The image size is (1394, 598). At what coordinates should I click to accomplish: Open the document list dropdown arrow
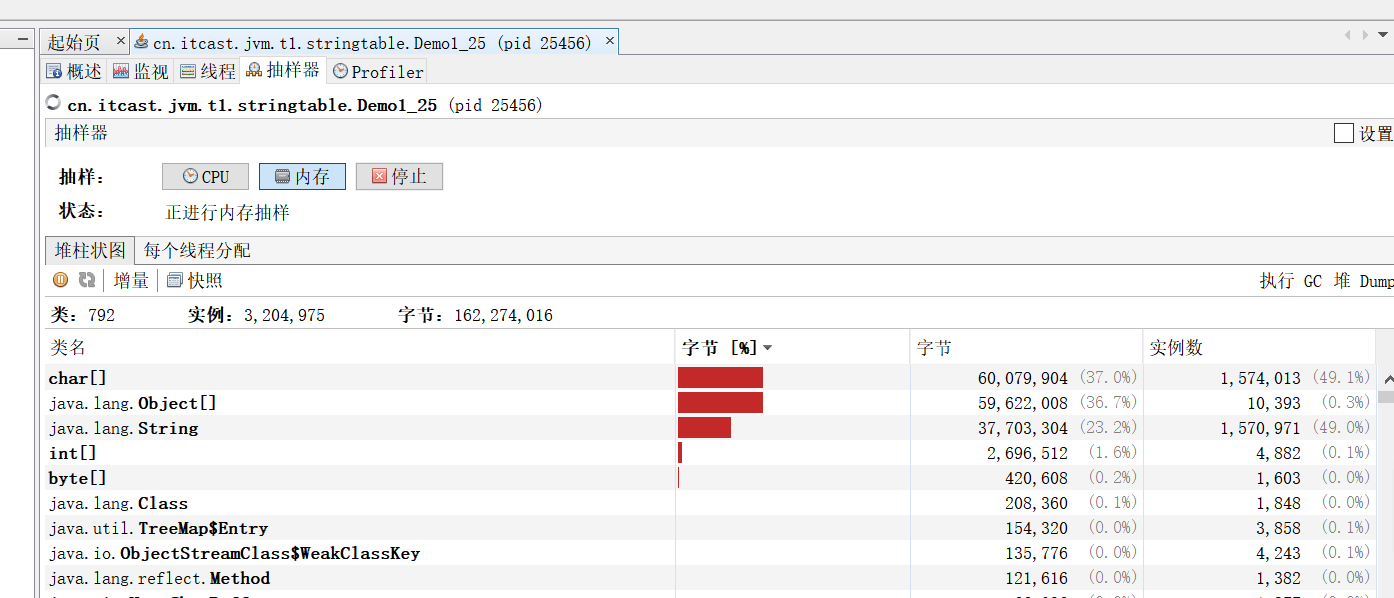[x=1384, y=35]
